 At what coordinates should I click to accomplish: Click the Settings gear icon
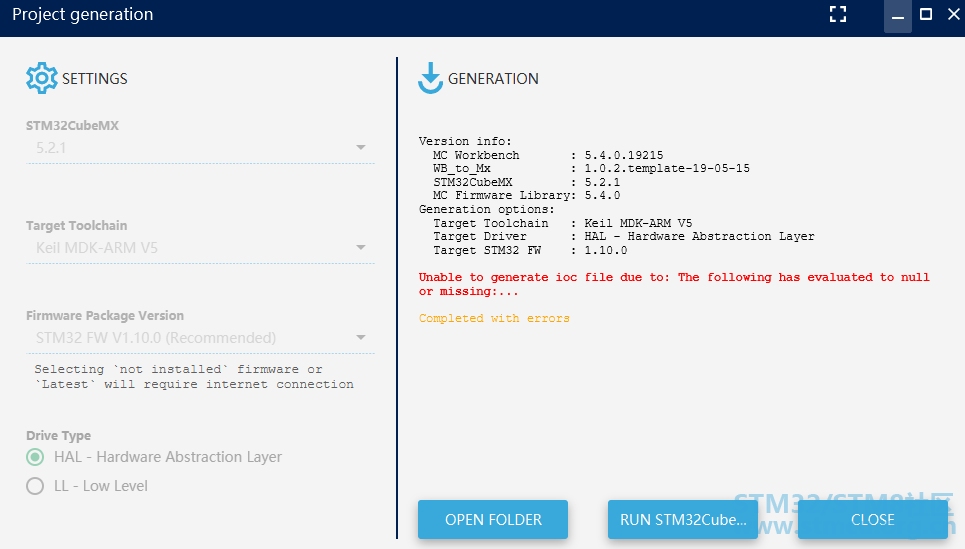42,78
